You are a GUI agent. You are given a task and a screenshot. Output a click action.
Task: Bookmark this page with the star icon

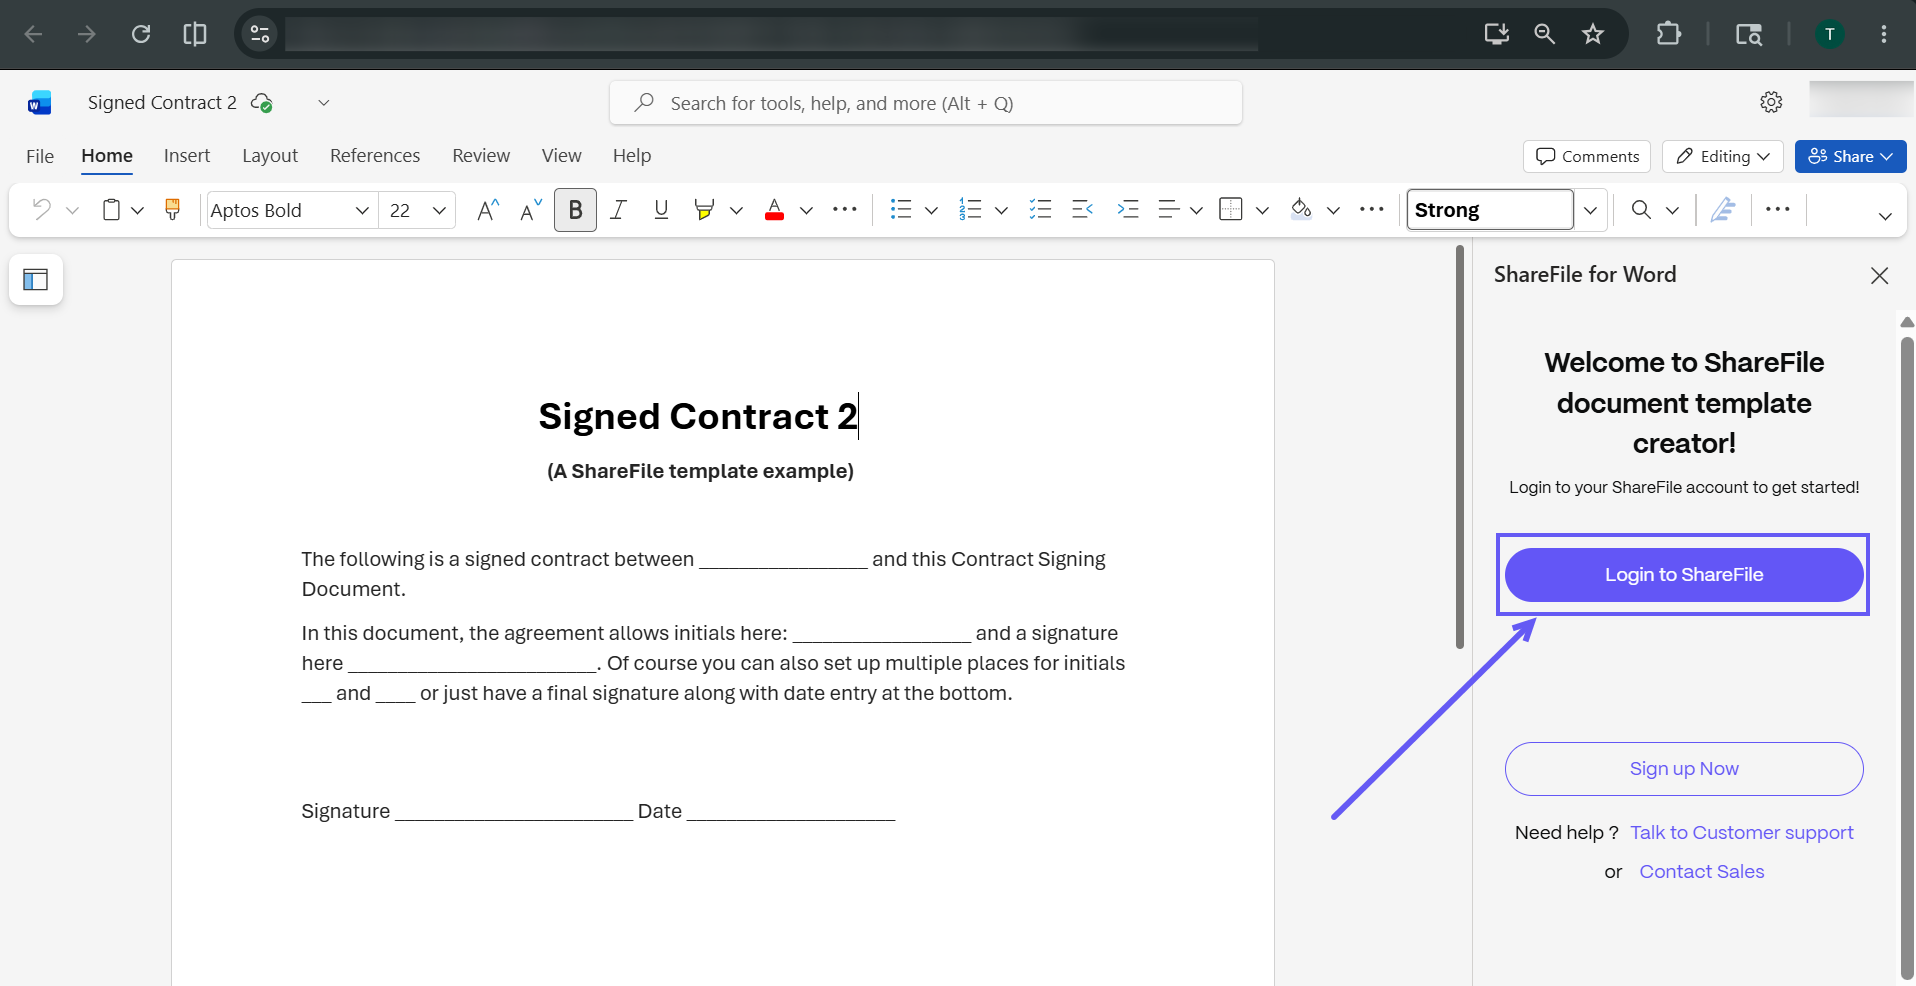pyautogui.click(x=1593, y=34)
